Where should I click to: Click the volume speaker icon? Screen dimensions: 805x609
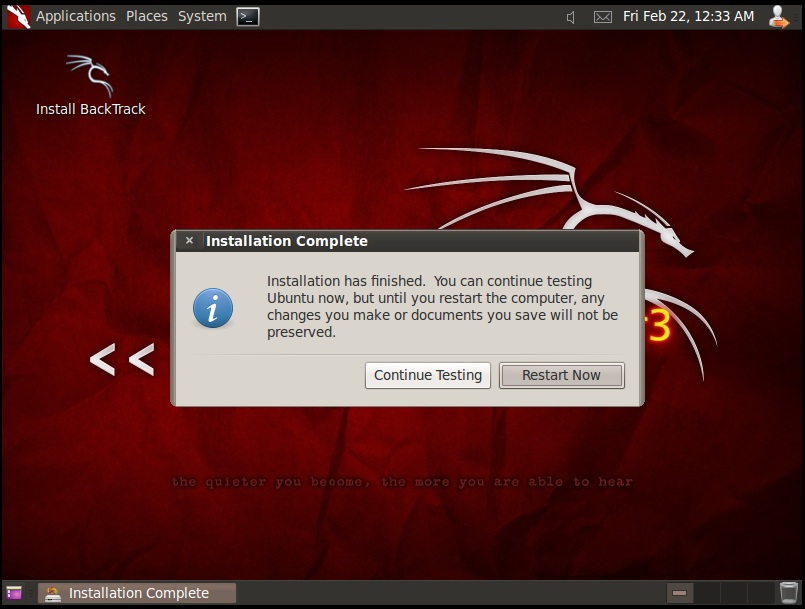pyautogui.click(x=570, y=17)
